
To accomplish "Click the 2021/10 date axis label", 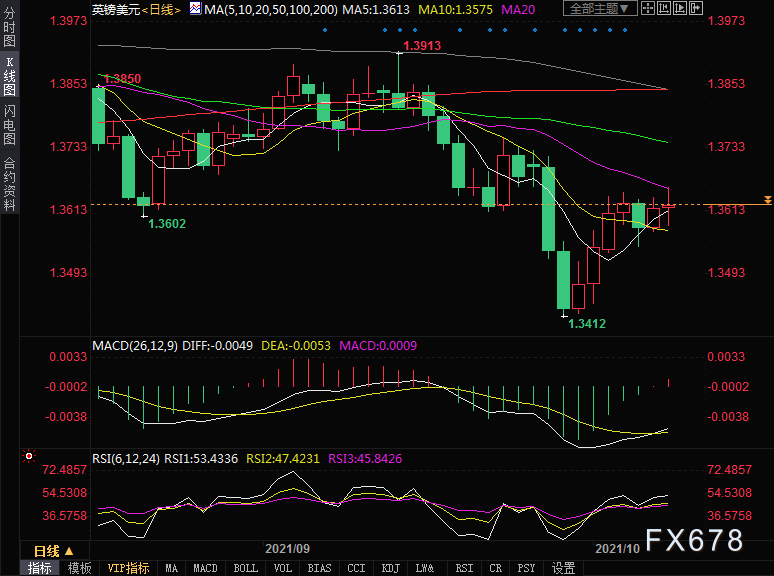I will pos(618,548).
